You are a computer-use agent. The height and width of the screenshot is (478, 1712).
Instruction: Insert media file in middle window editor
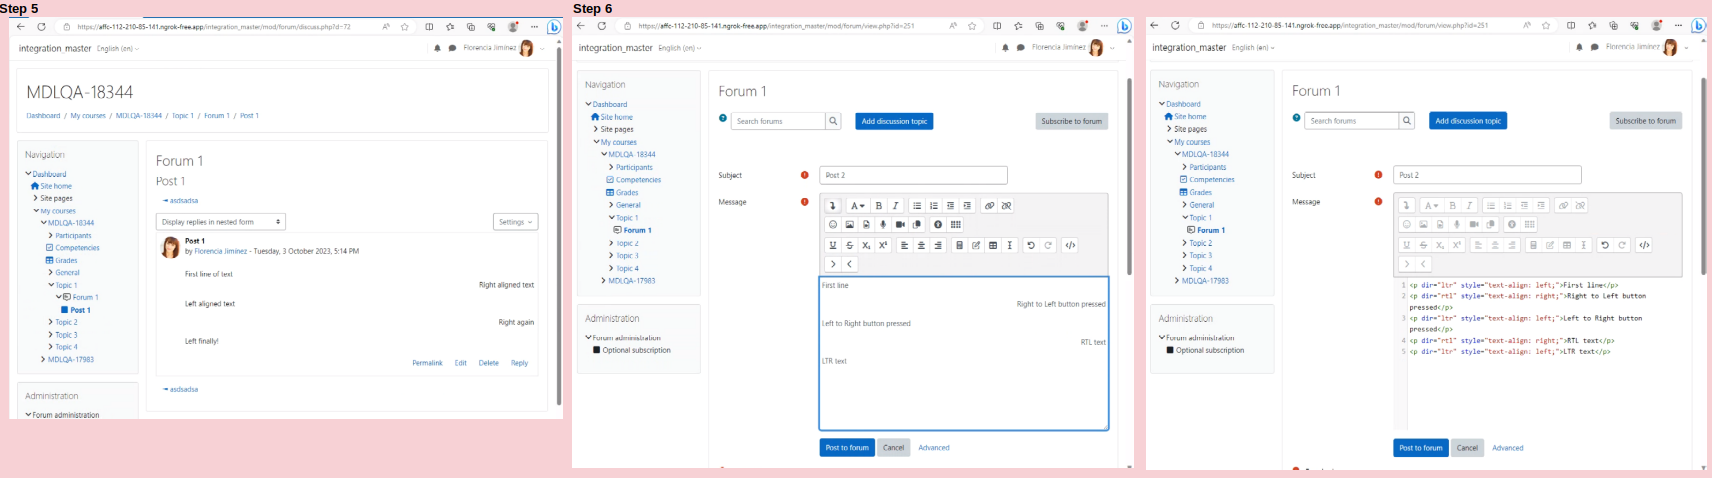tap(866, 224)
